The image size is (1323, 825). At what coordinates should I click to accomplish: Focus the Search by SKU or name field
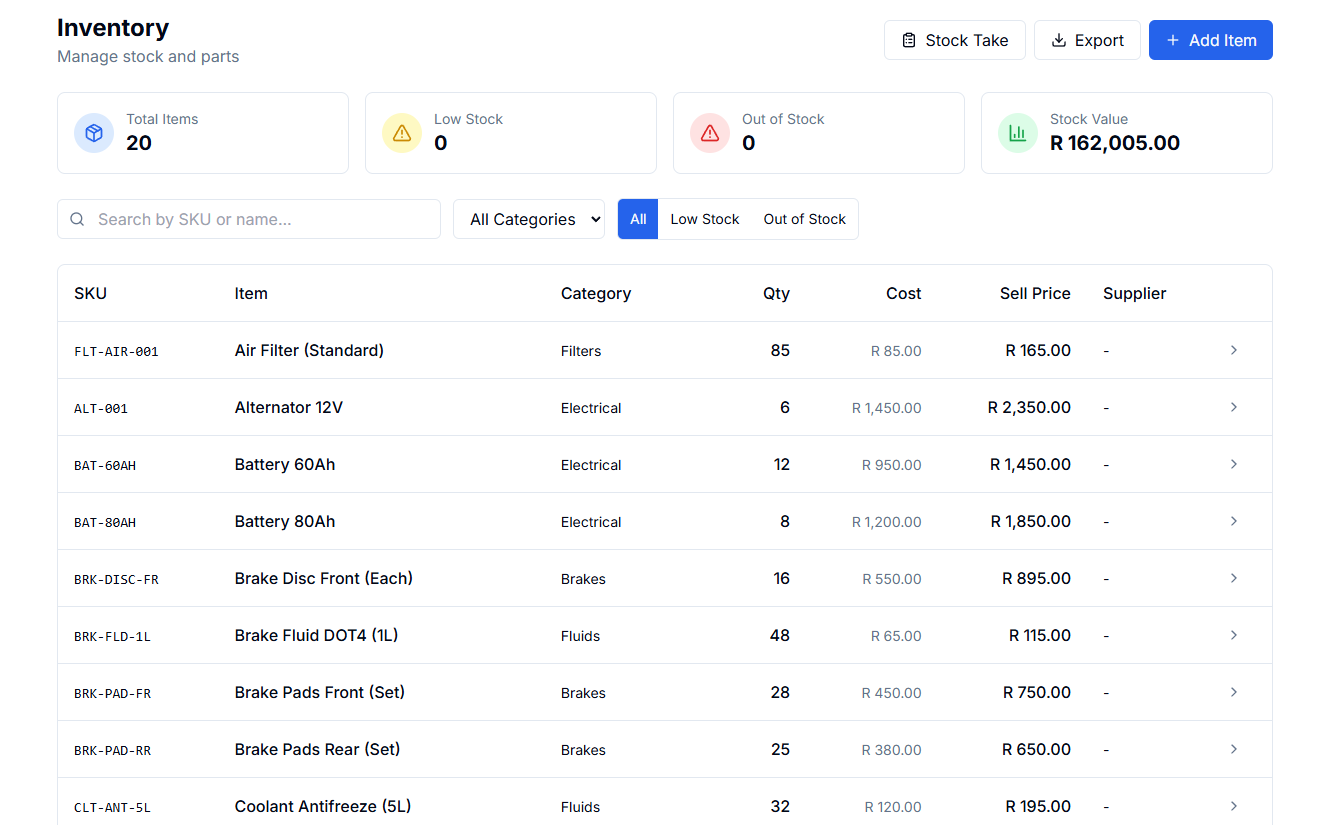pyautogui.click(x=262, y=219)
